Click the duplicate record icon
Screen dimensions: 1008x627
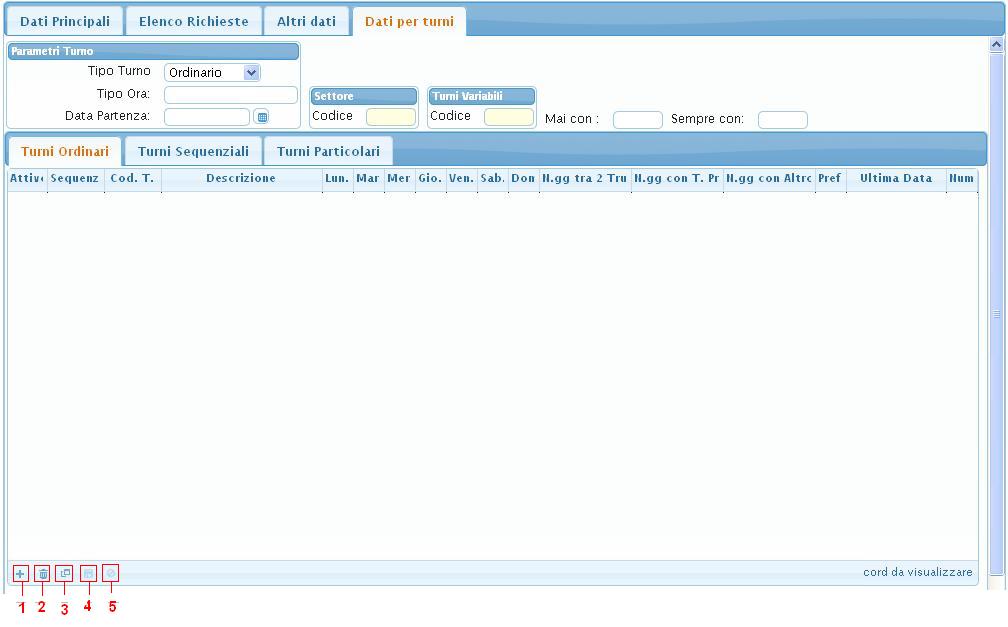pyautogui.click(x=64, y=573)
